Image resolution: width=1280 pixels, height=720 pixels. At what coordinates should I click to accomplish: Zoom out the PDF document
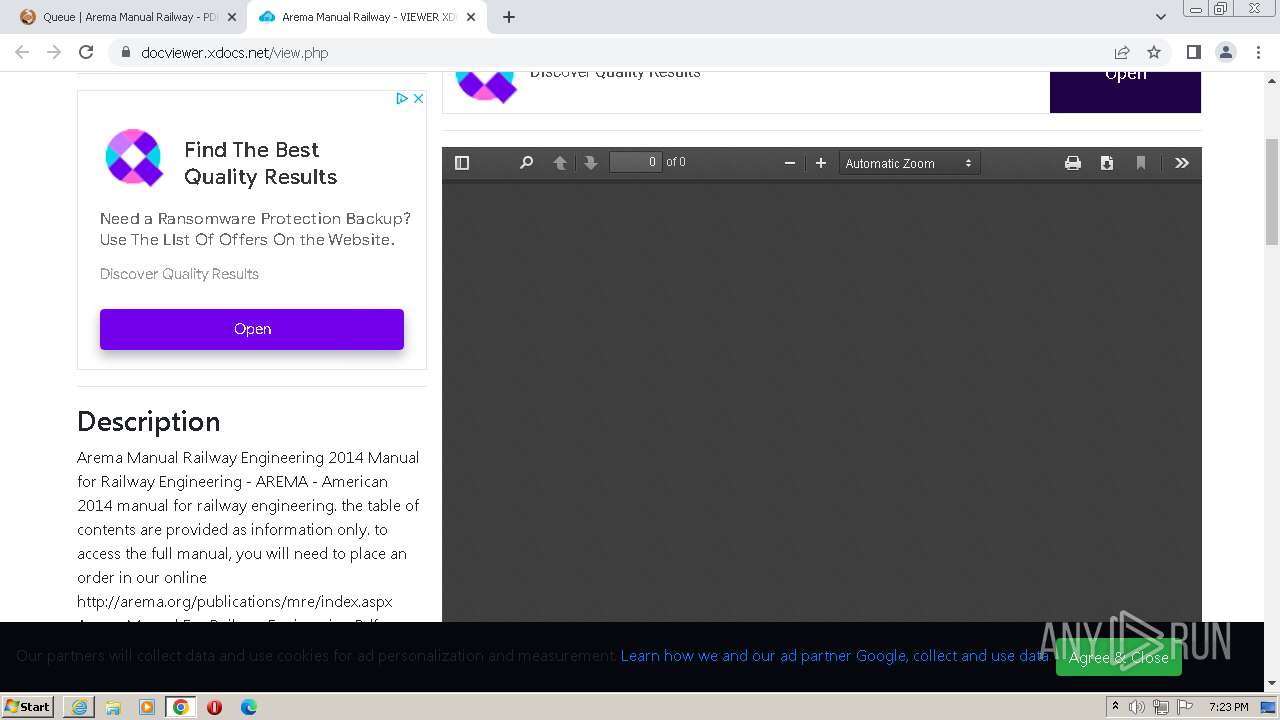point(790,163)
